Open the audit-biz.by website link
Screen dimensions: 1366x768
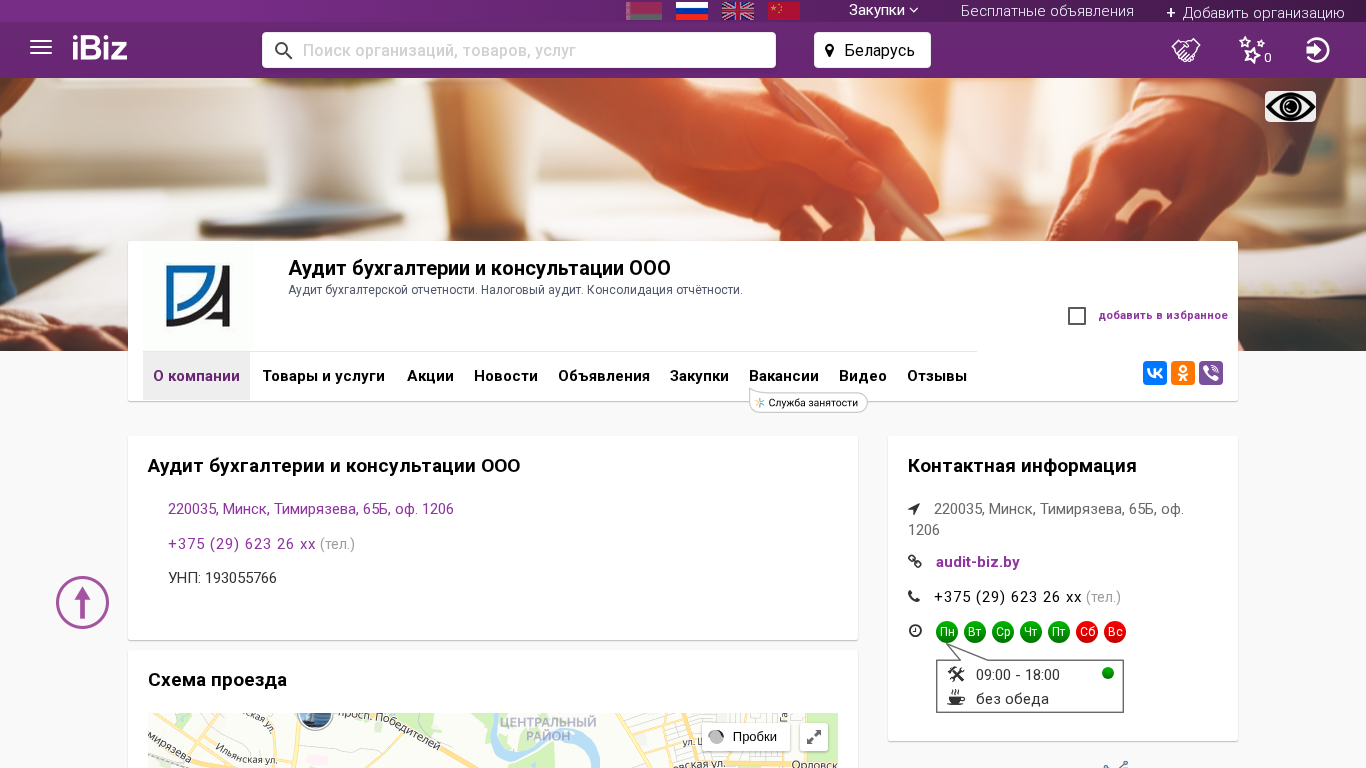pyautogui.click(x=977, y=562)
